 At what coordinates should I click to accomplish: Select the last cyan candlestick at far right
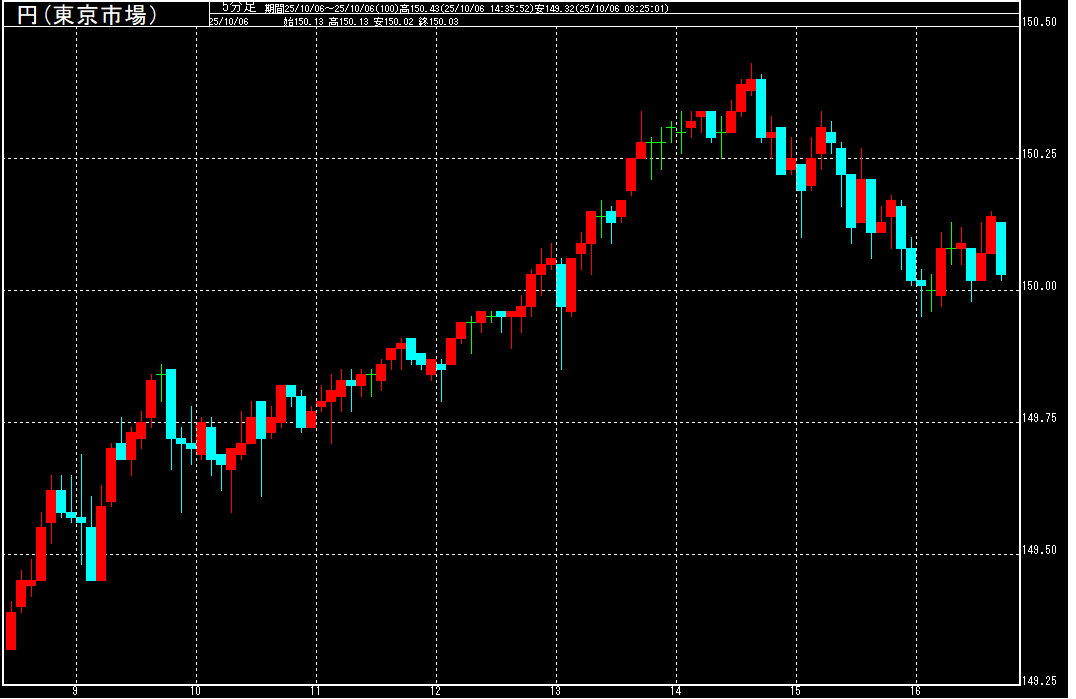[x=1000, y=248]
